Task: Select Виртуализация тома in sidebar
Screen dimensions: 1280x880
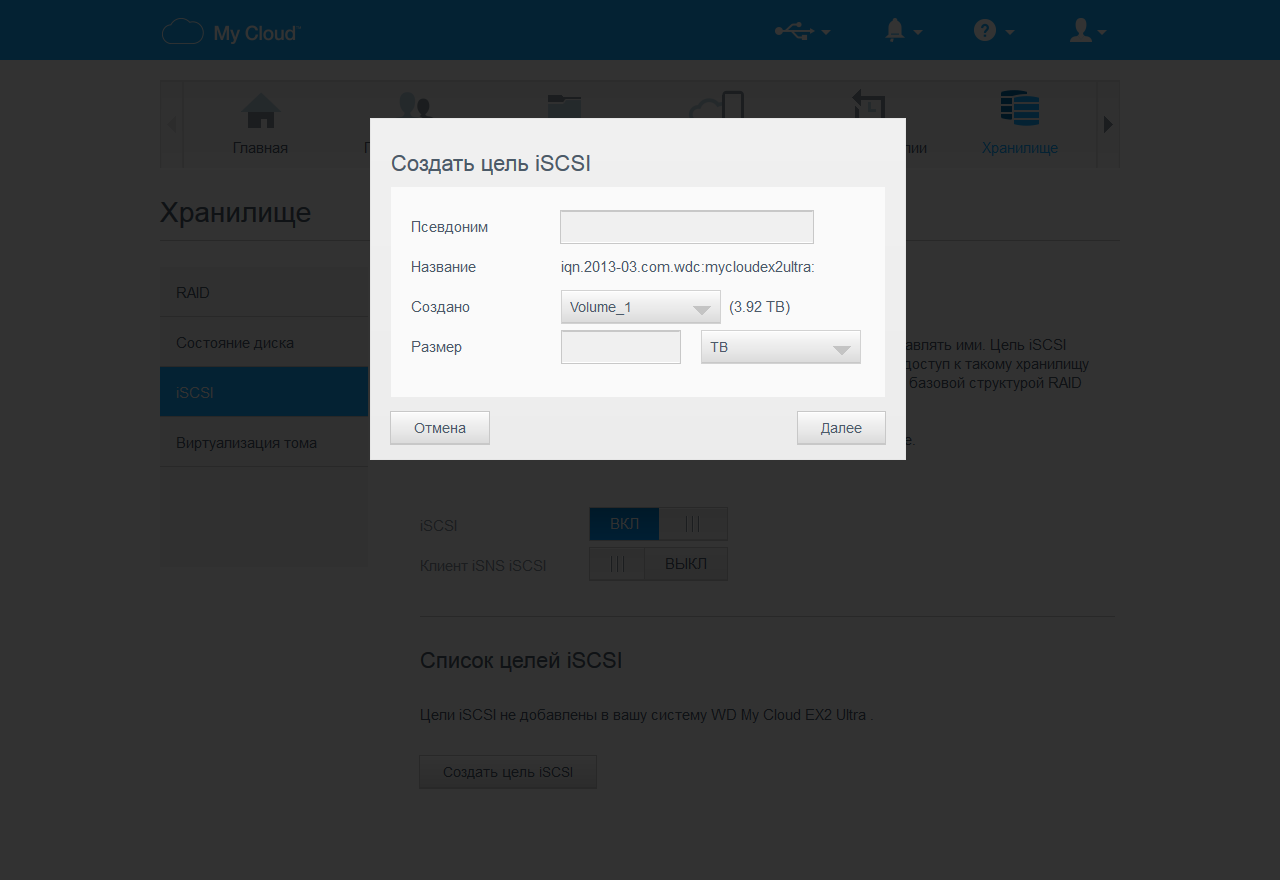Action: (x=264, y=442)
